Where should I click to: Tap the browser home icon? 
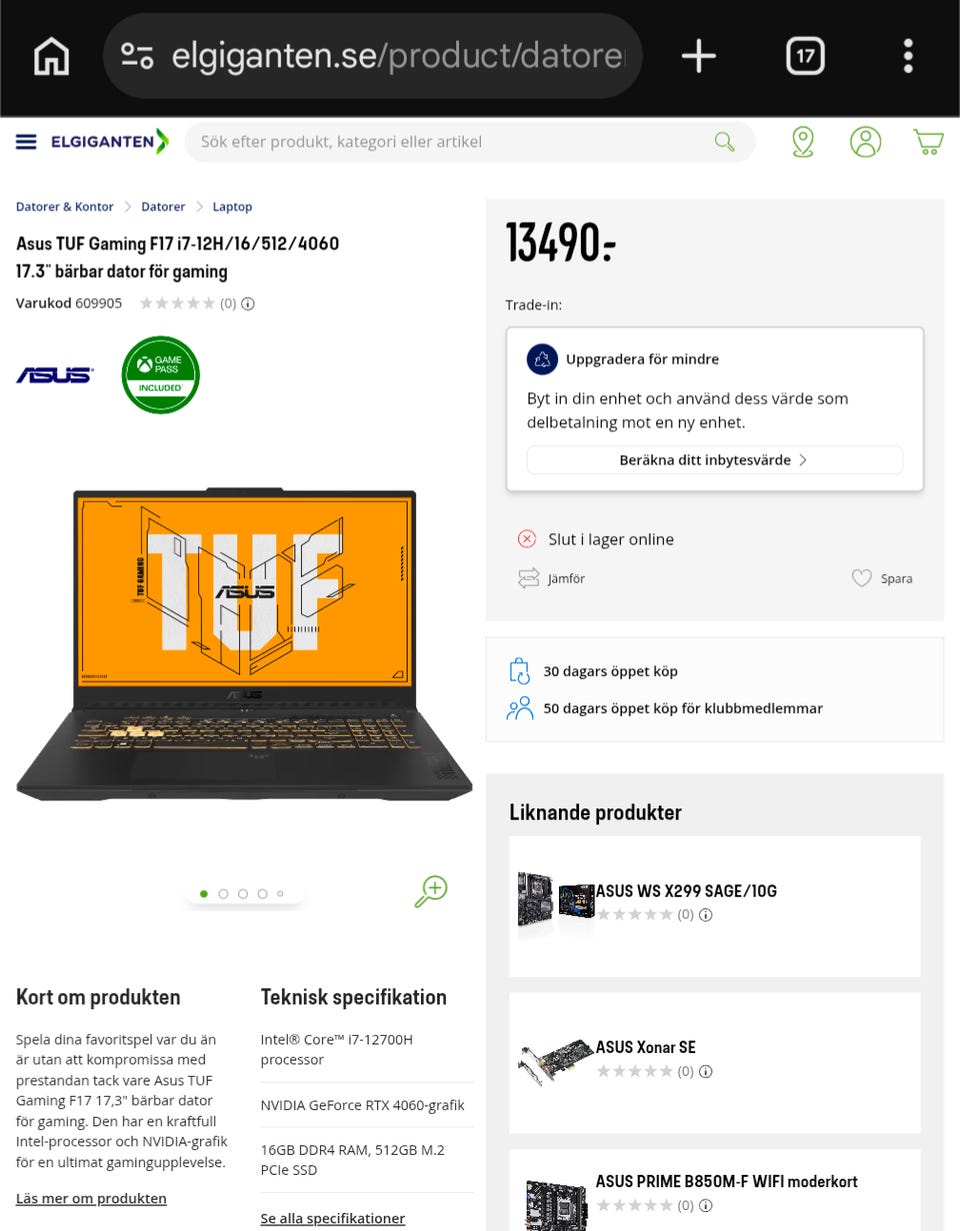52,56
